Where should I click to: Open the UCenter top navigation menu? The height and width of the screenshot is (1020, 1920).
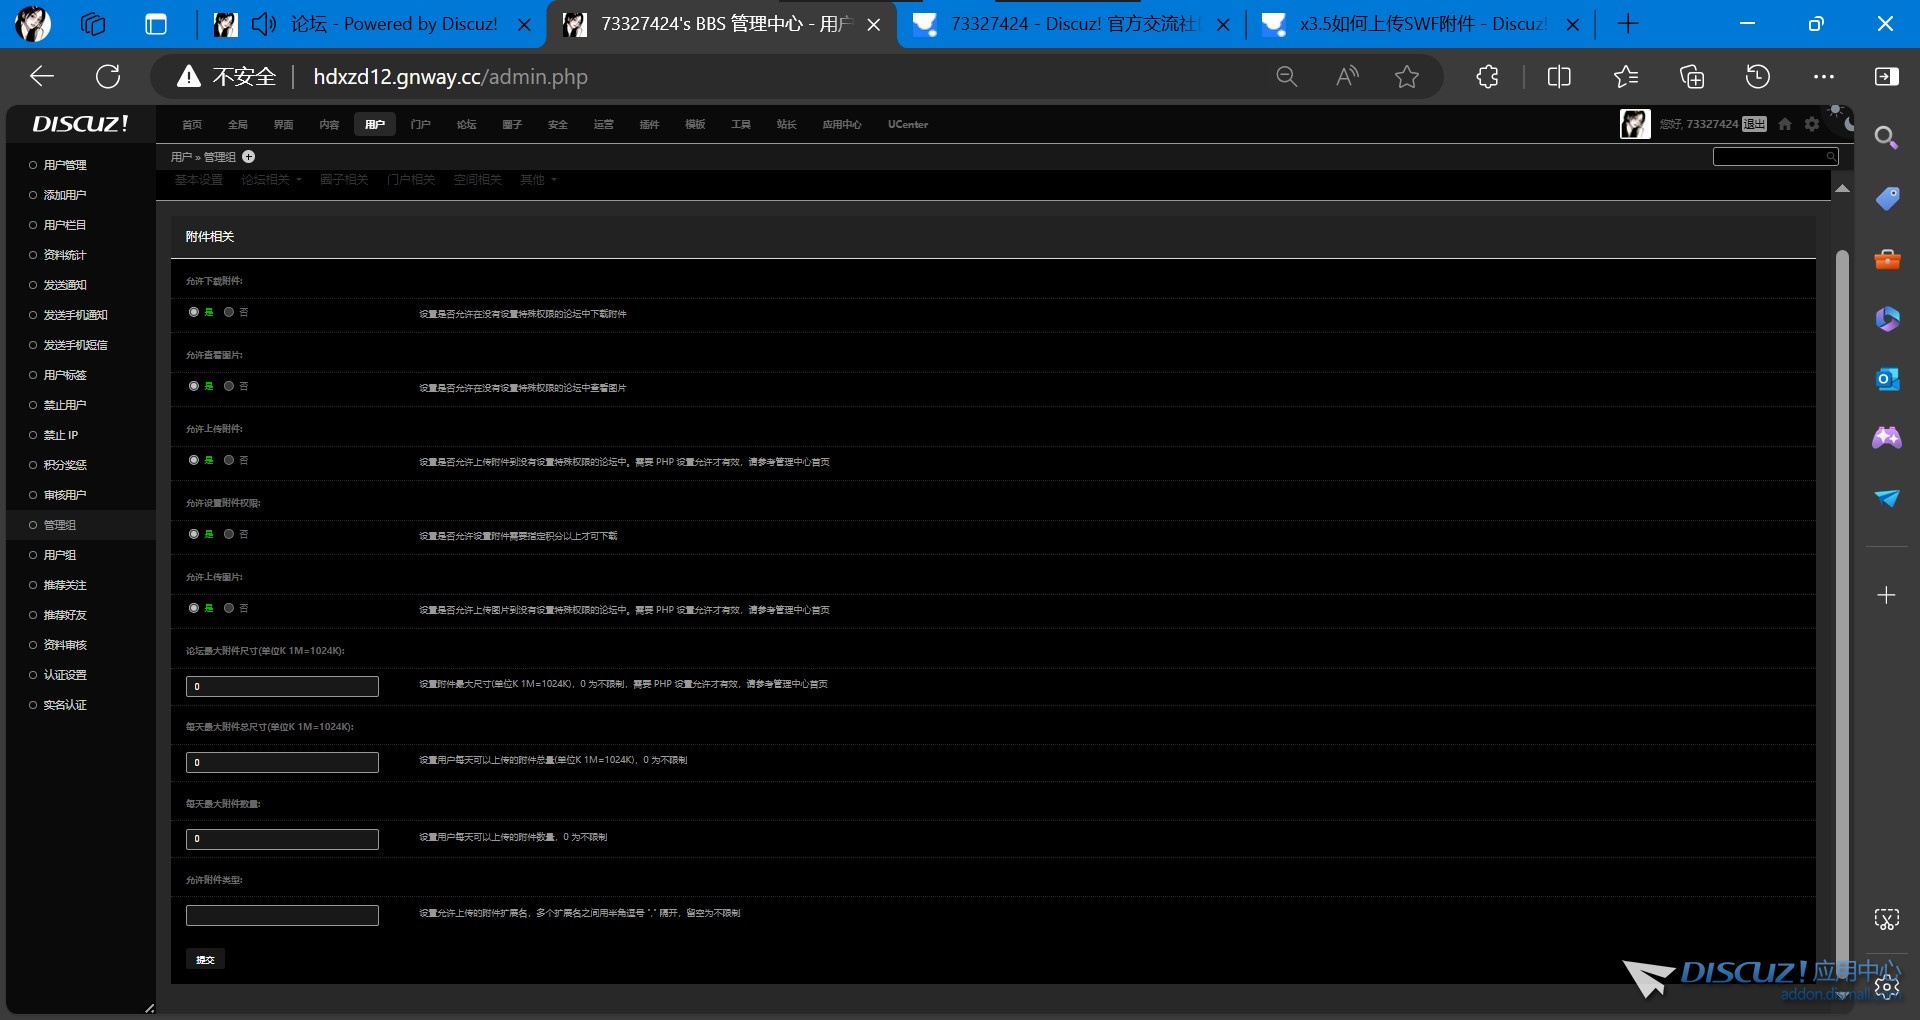[907, 125]
